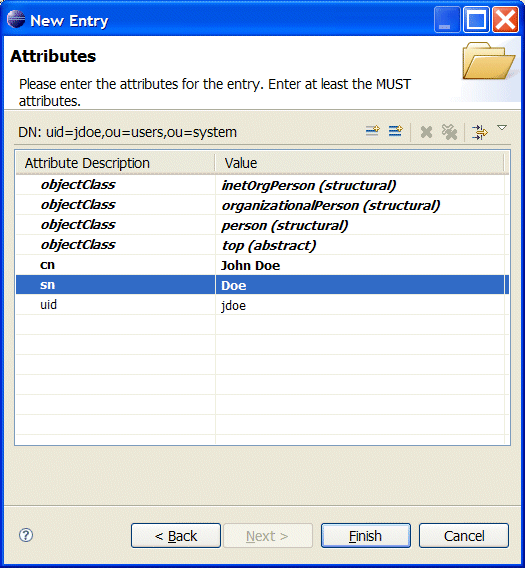Open the toolbar view menu arrow

502,128
